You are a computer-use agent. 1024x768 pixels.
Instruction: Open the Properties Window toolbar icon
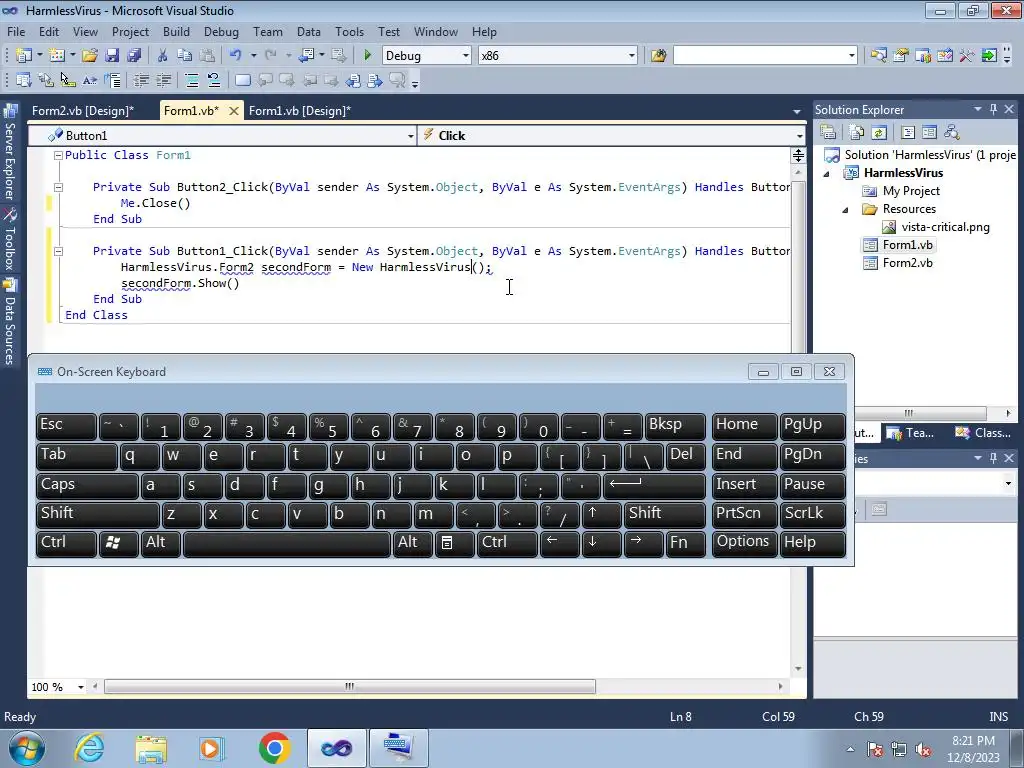click(901, 56)
